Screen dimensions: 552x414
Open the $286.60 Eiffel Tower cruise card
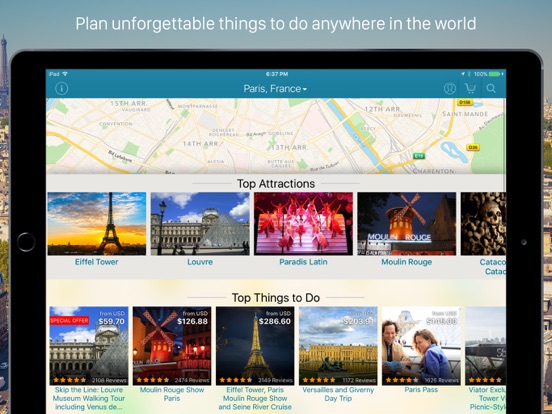point(255,359)
